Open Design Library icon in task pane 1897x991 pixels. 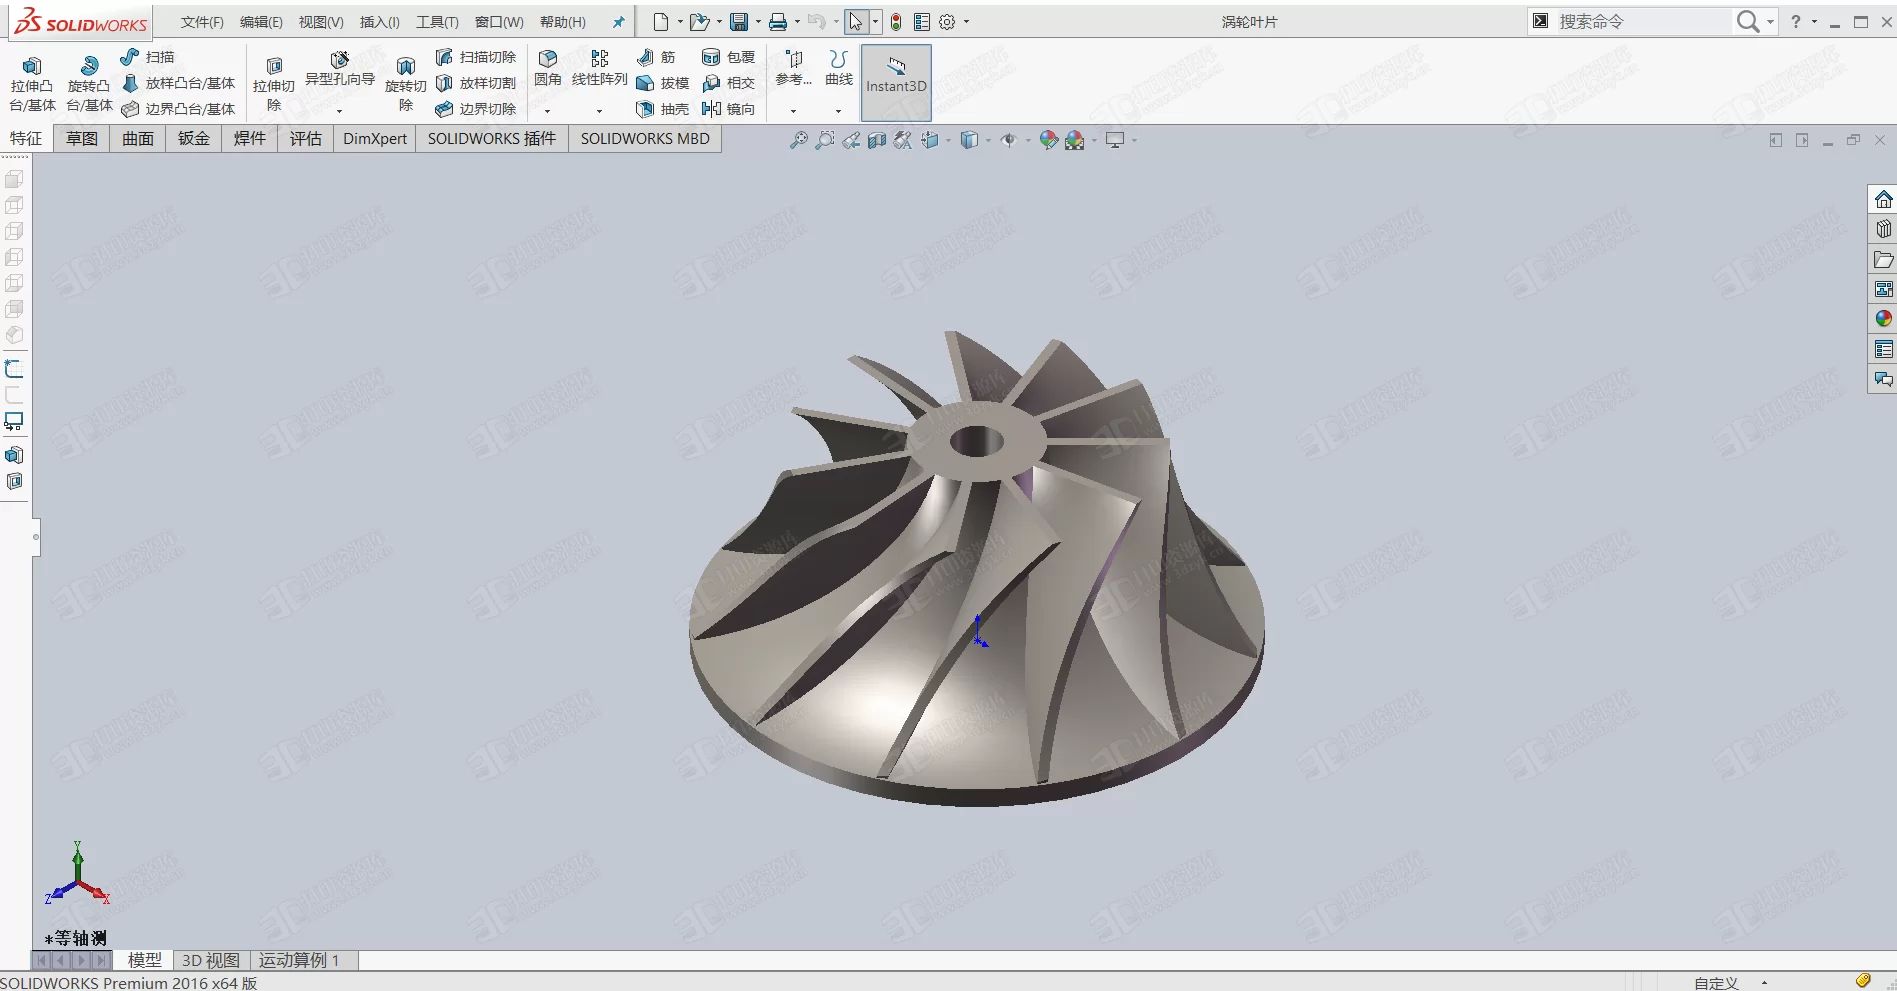click(x=1883, y=229)
